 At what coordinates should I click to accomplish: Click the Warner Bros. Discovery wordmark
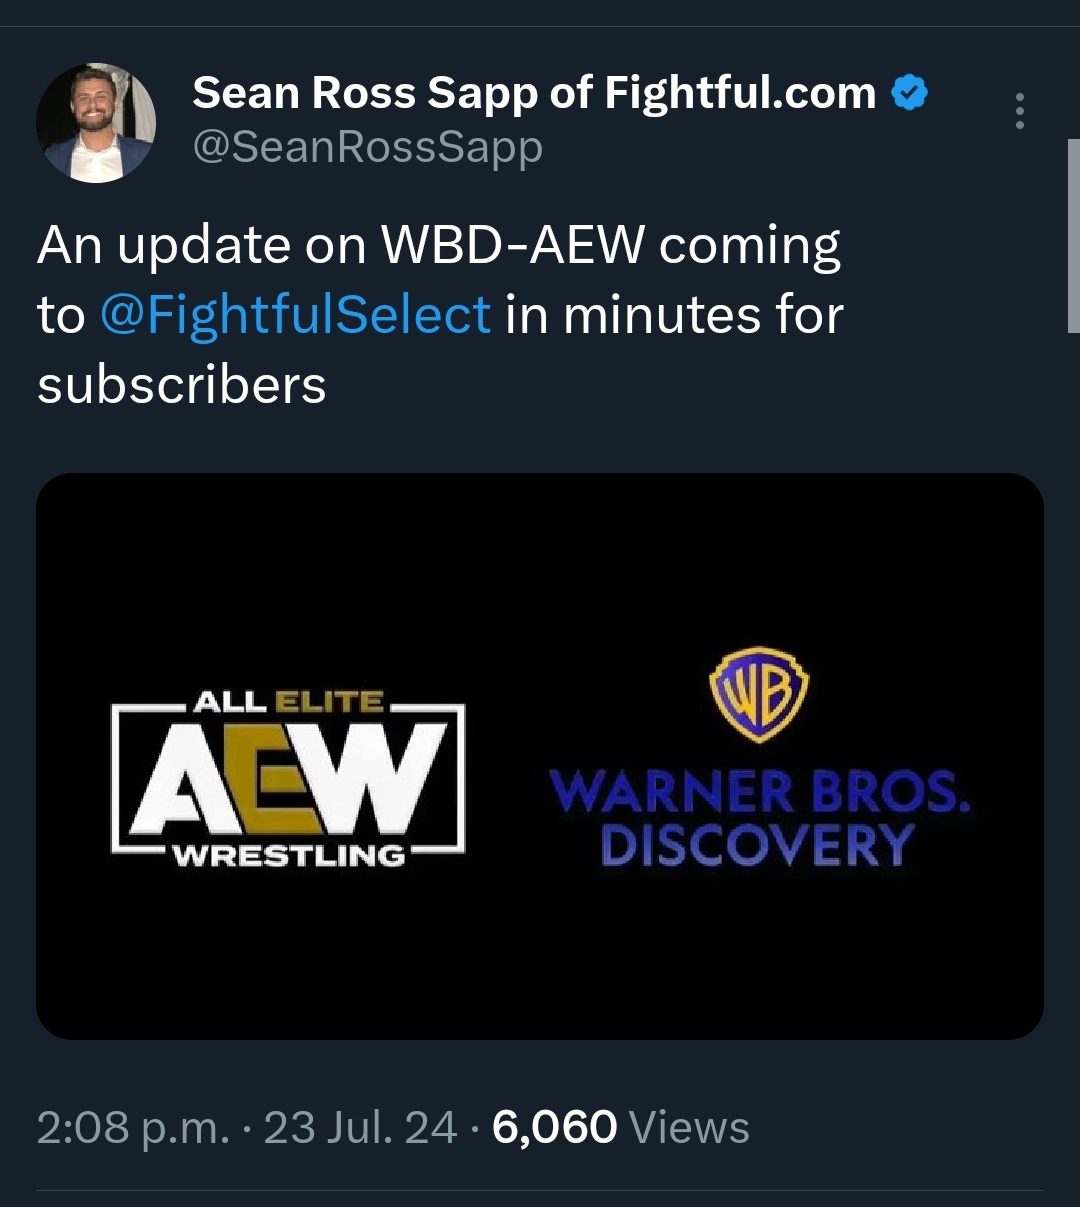pyautogui.click(x=759, y=818)
